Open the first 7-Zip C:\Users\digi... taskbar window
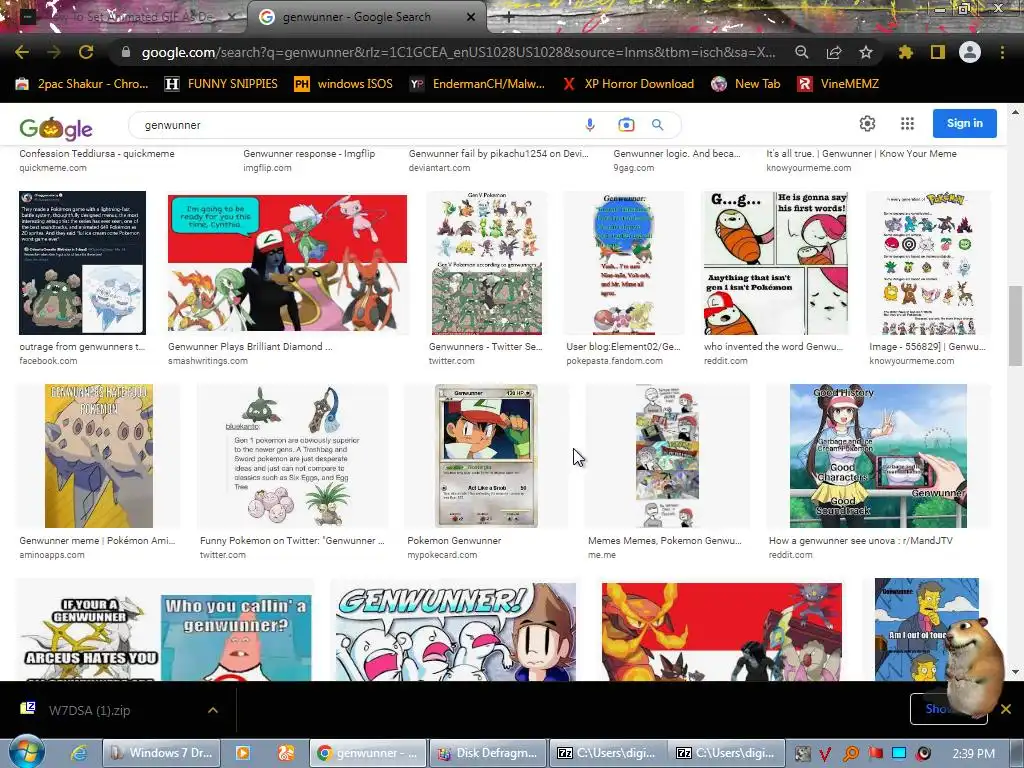1024x768 pixels. tap(608, 753)
